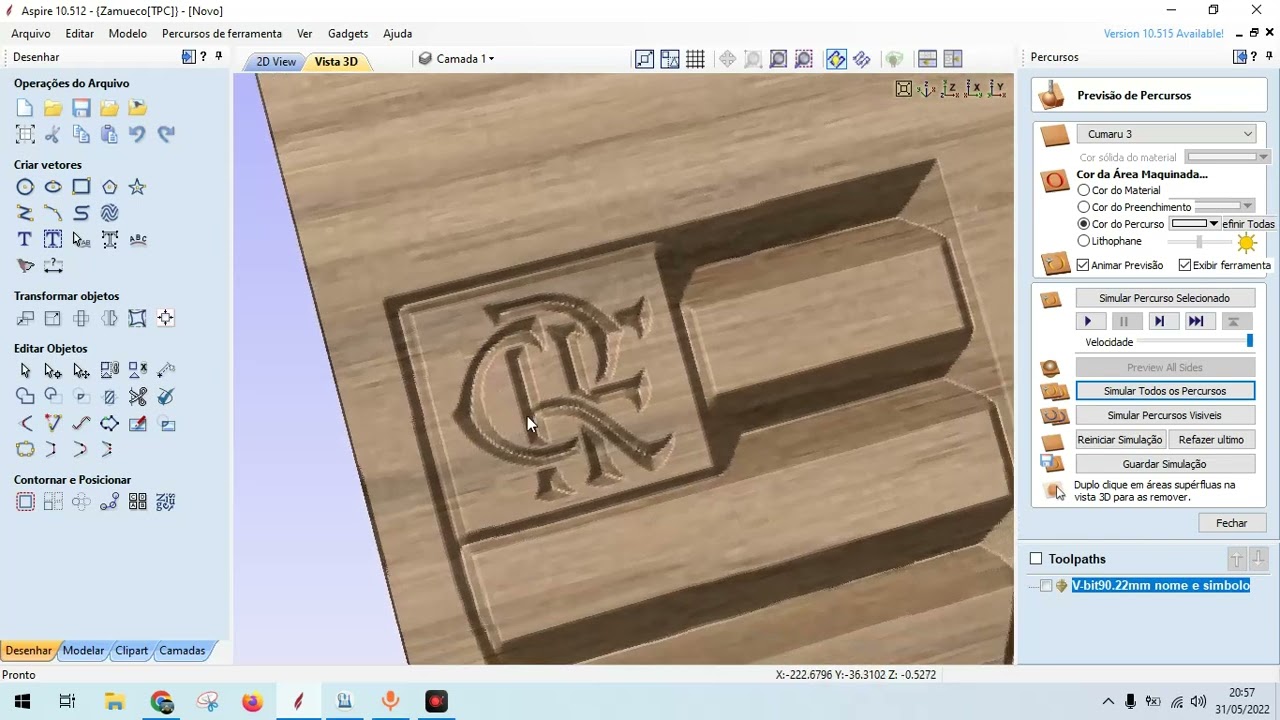View the model along the X axis

[x=973, y=89]
